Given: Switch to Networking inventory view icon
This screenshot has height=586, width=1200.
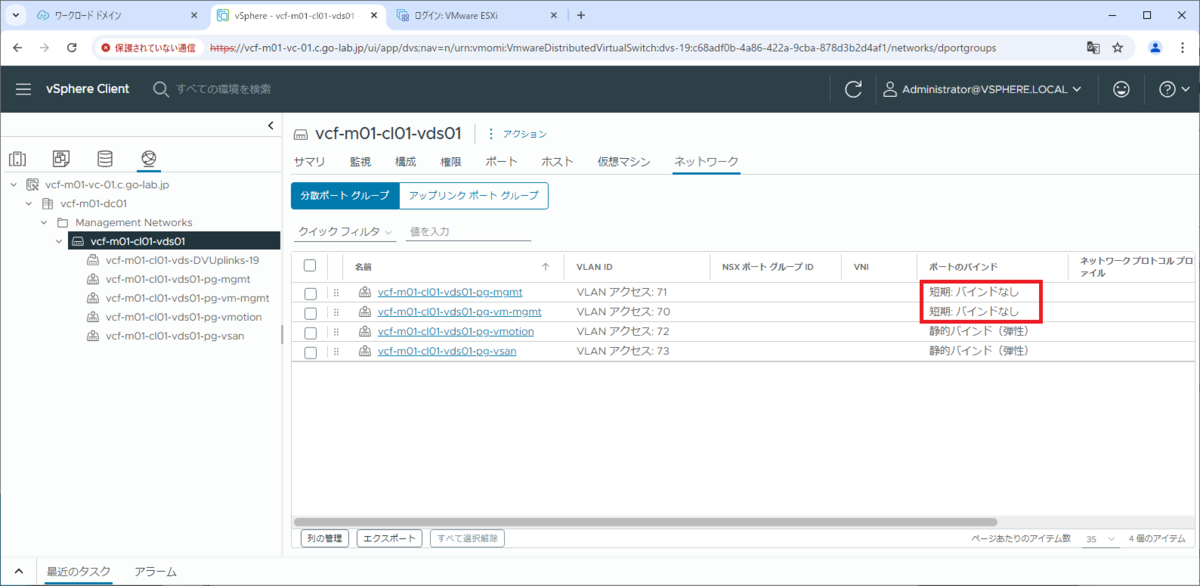Looking at the screenshot, I should (149, 158).
